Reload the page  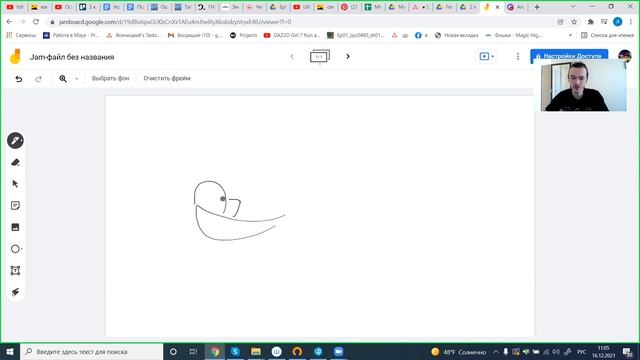tap(36, 22)
